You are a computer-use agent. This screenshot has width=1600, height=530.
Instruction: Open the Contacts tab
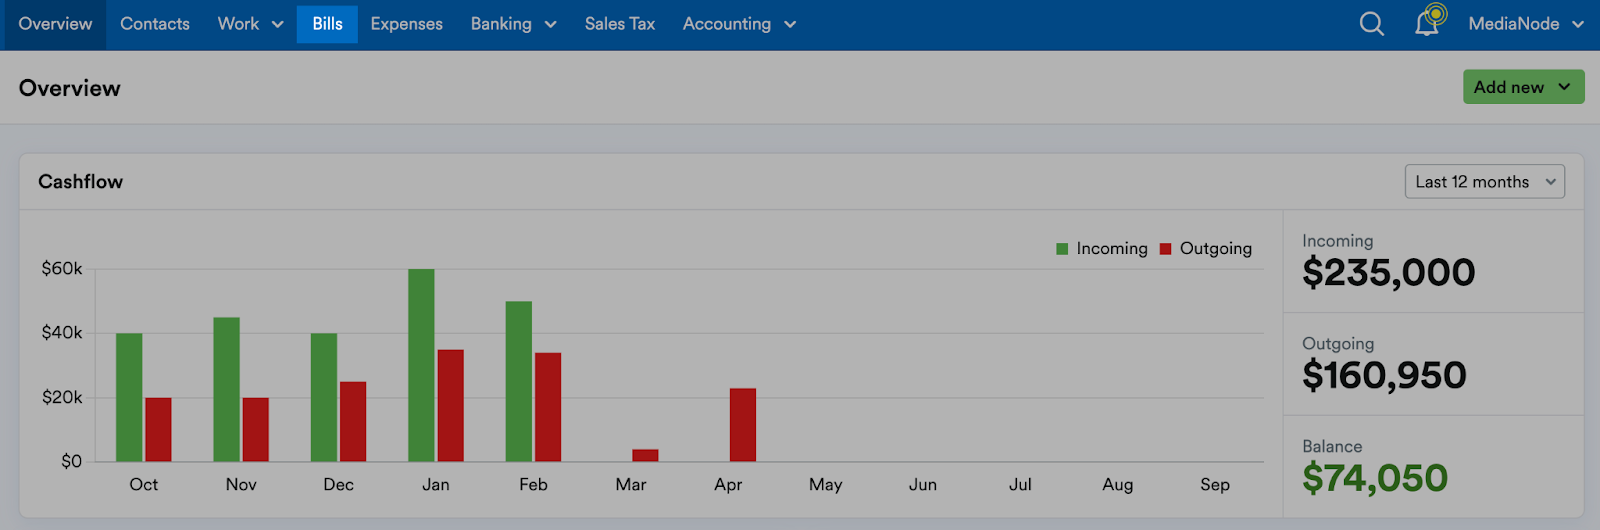point(155,24)
